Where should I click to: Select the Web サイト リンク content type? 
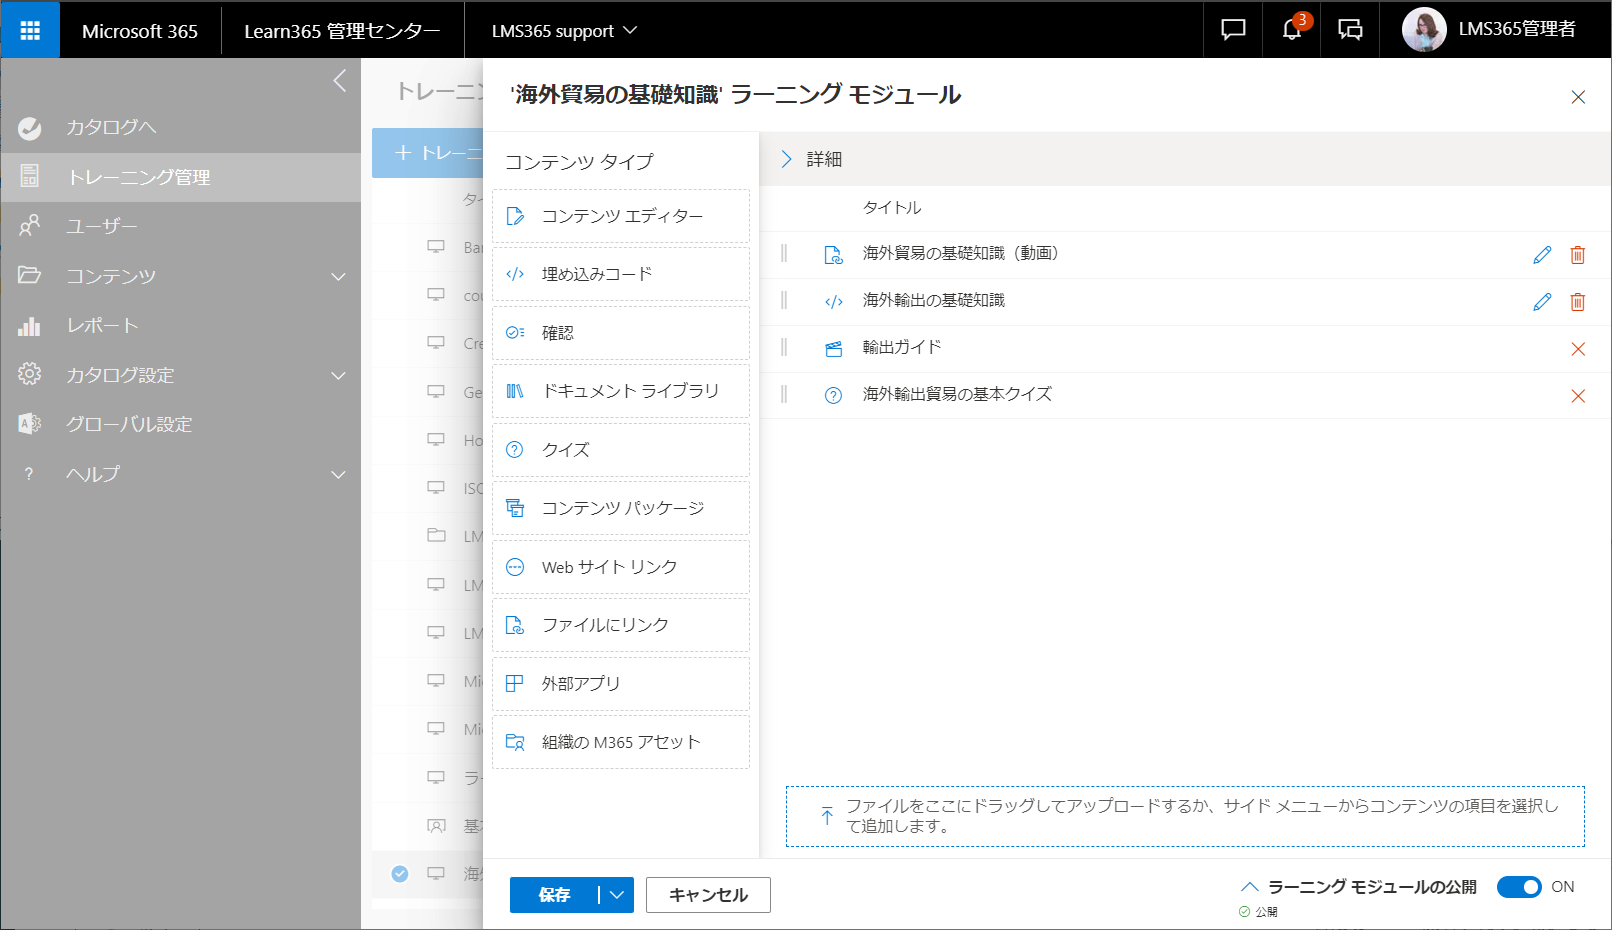tap(620, 566)
